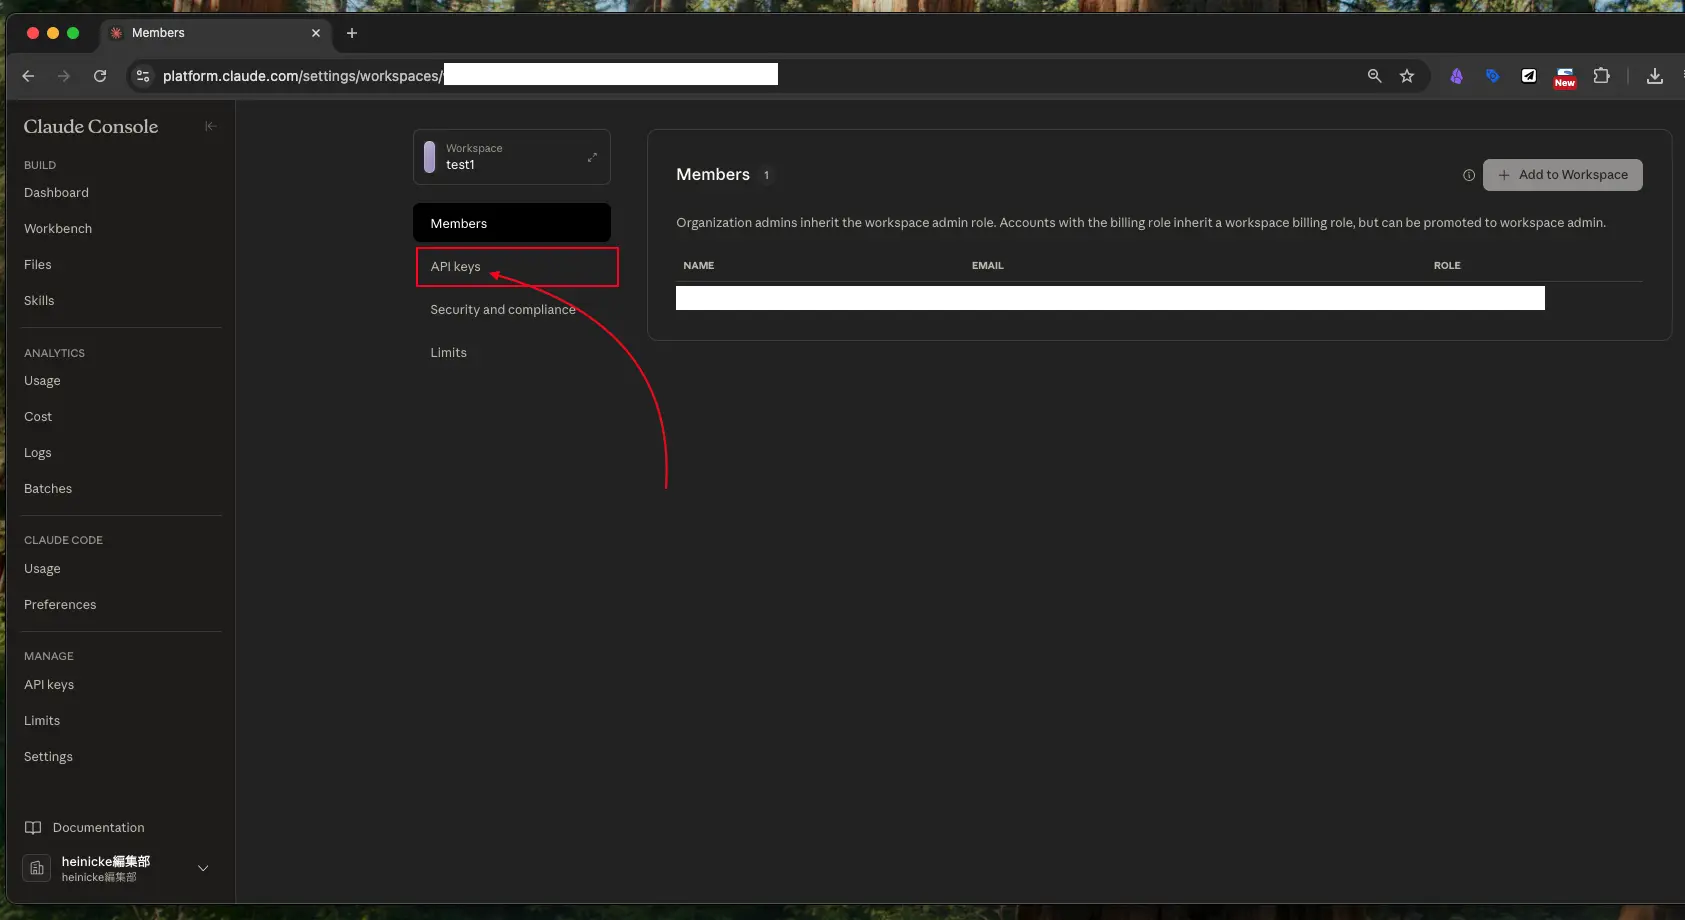Click the browser address bar URL
This screenshot has width=1685, height=920.
point(300,76)
